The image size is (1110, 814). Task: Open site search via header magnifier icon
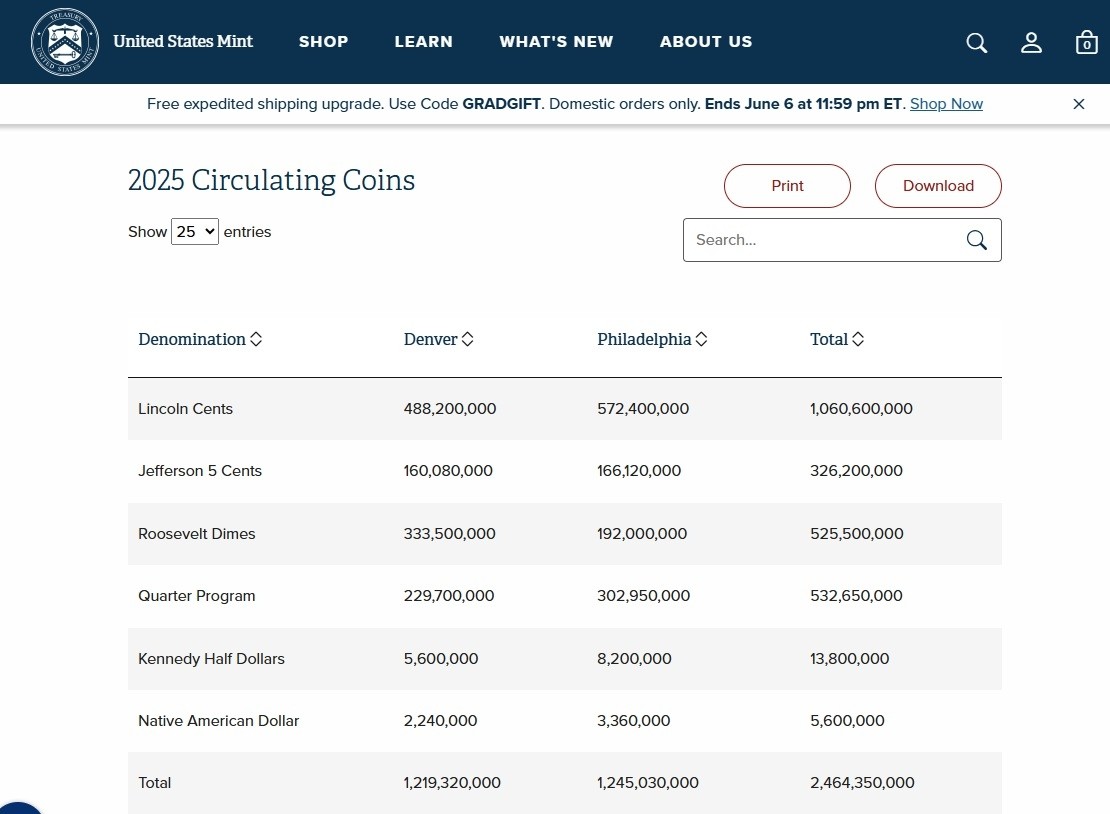tap(976, 42)
